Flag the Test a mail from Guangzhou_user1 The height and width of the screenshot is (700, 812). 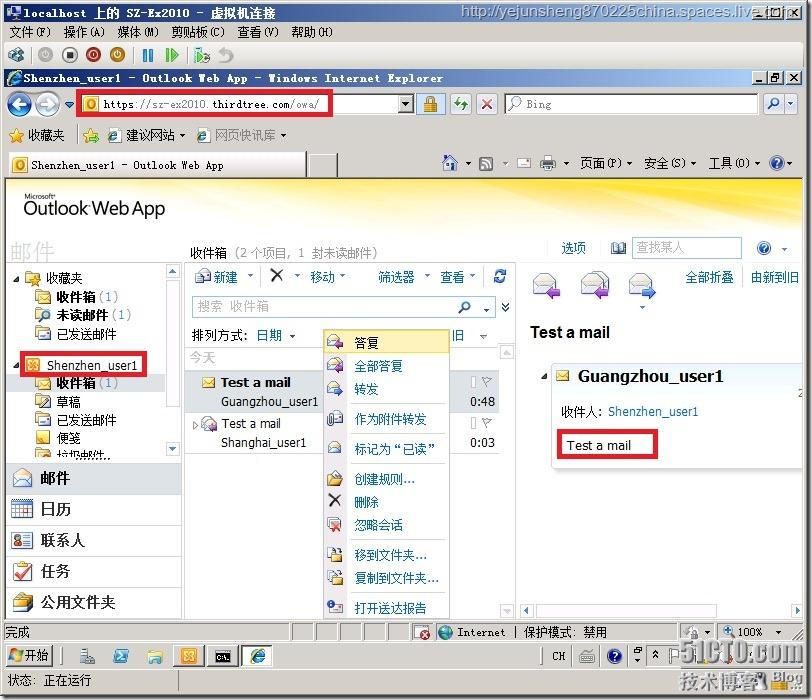click(x=486, y=382)
